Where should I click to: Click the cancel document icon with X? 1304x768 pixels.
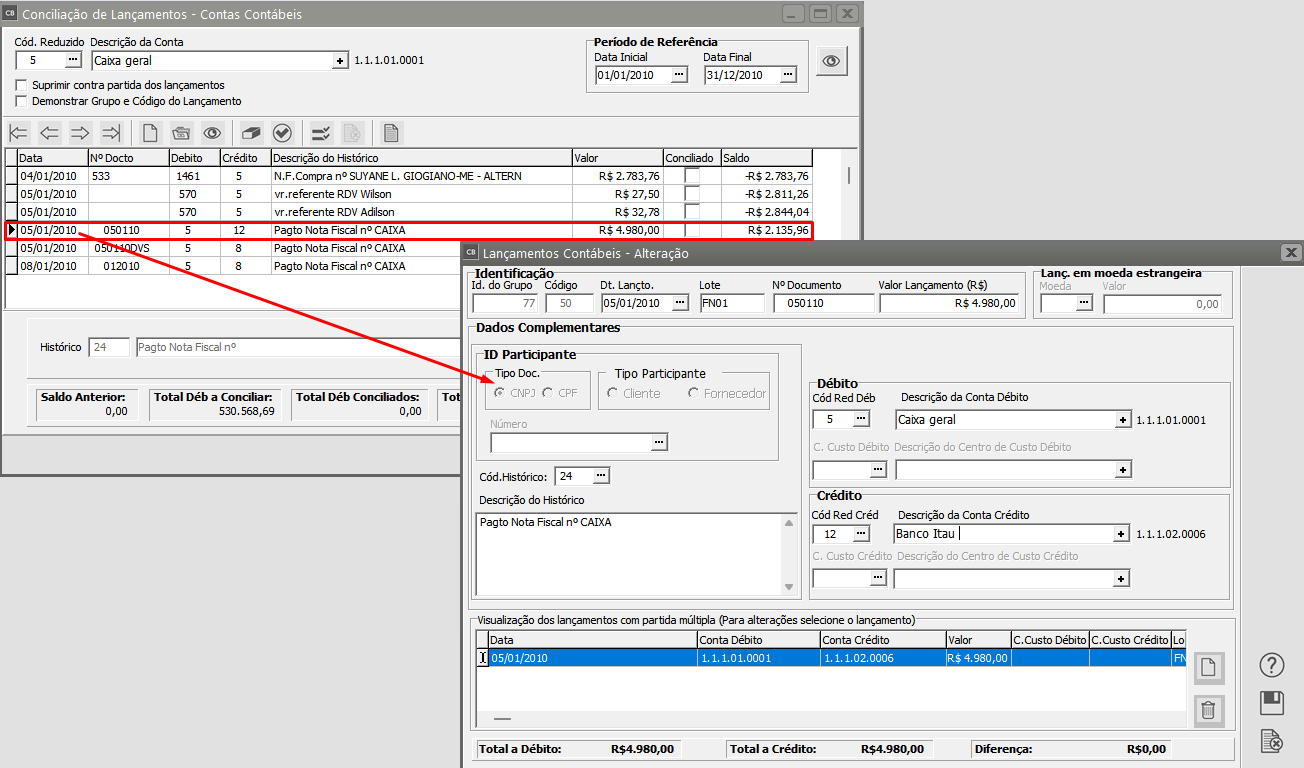pyautogui.click(x=1272, y=741)
